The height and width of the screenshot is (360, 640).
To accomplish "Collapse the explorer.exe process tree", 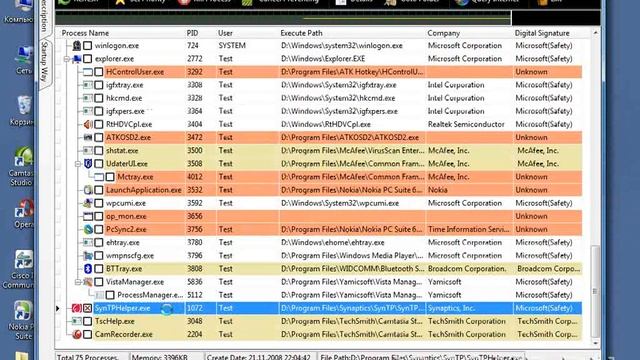I will point(67,59).
